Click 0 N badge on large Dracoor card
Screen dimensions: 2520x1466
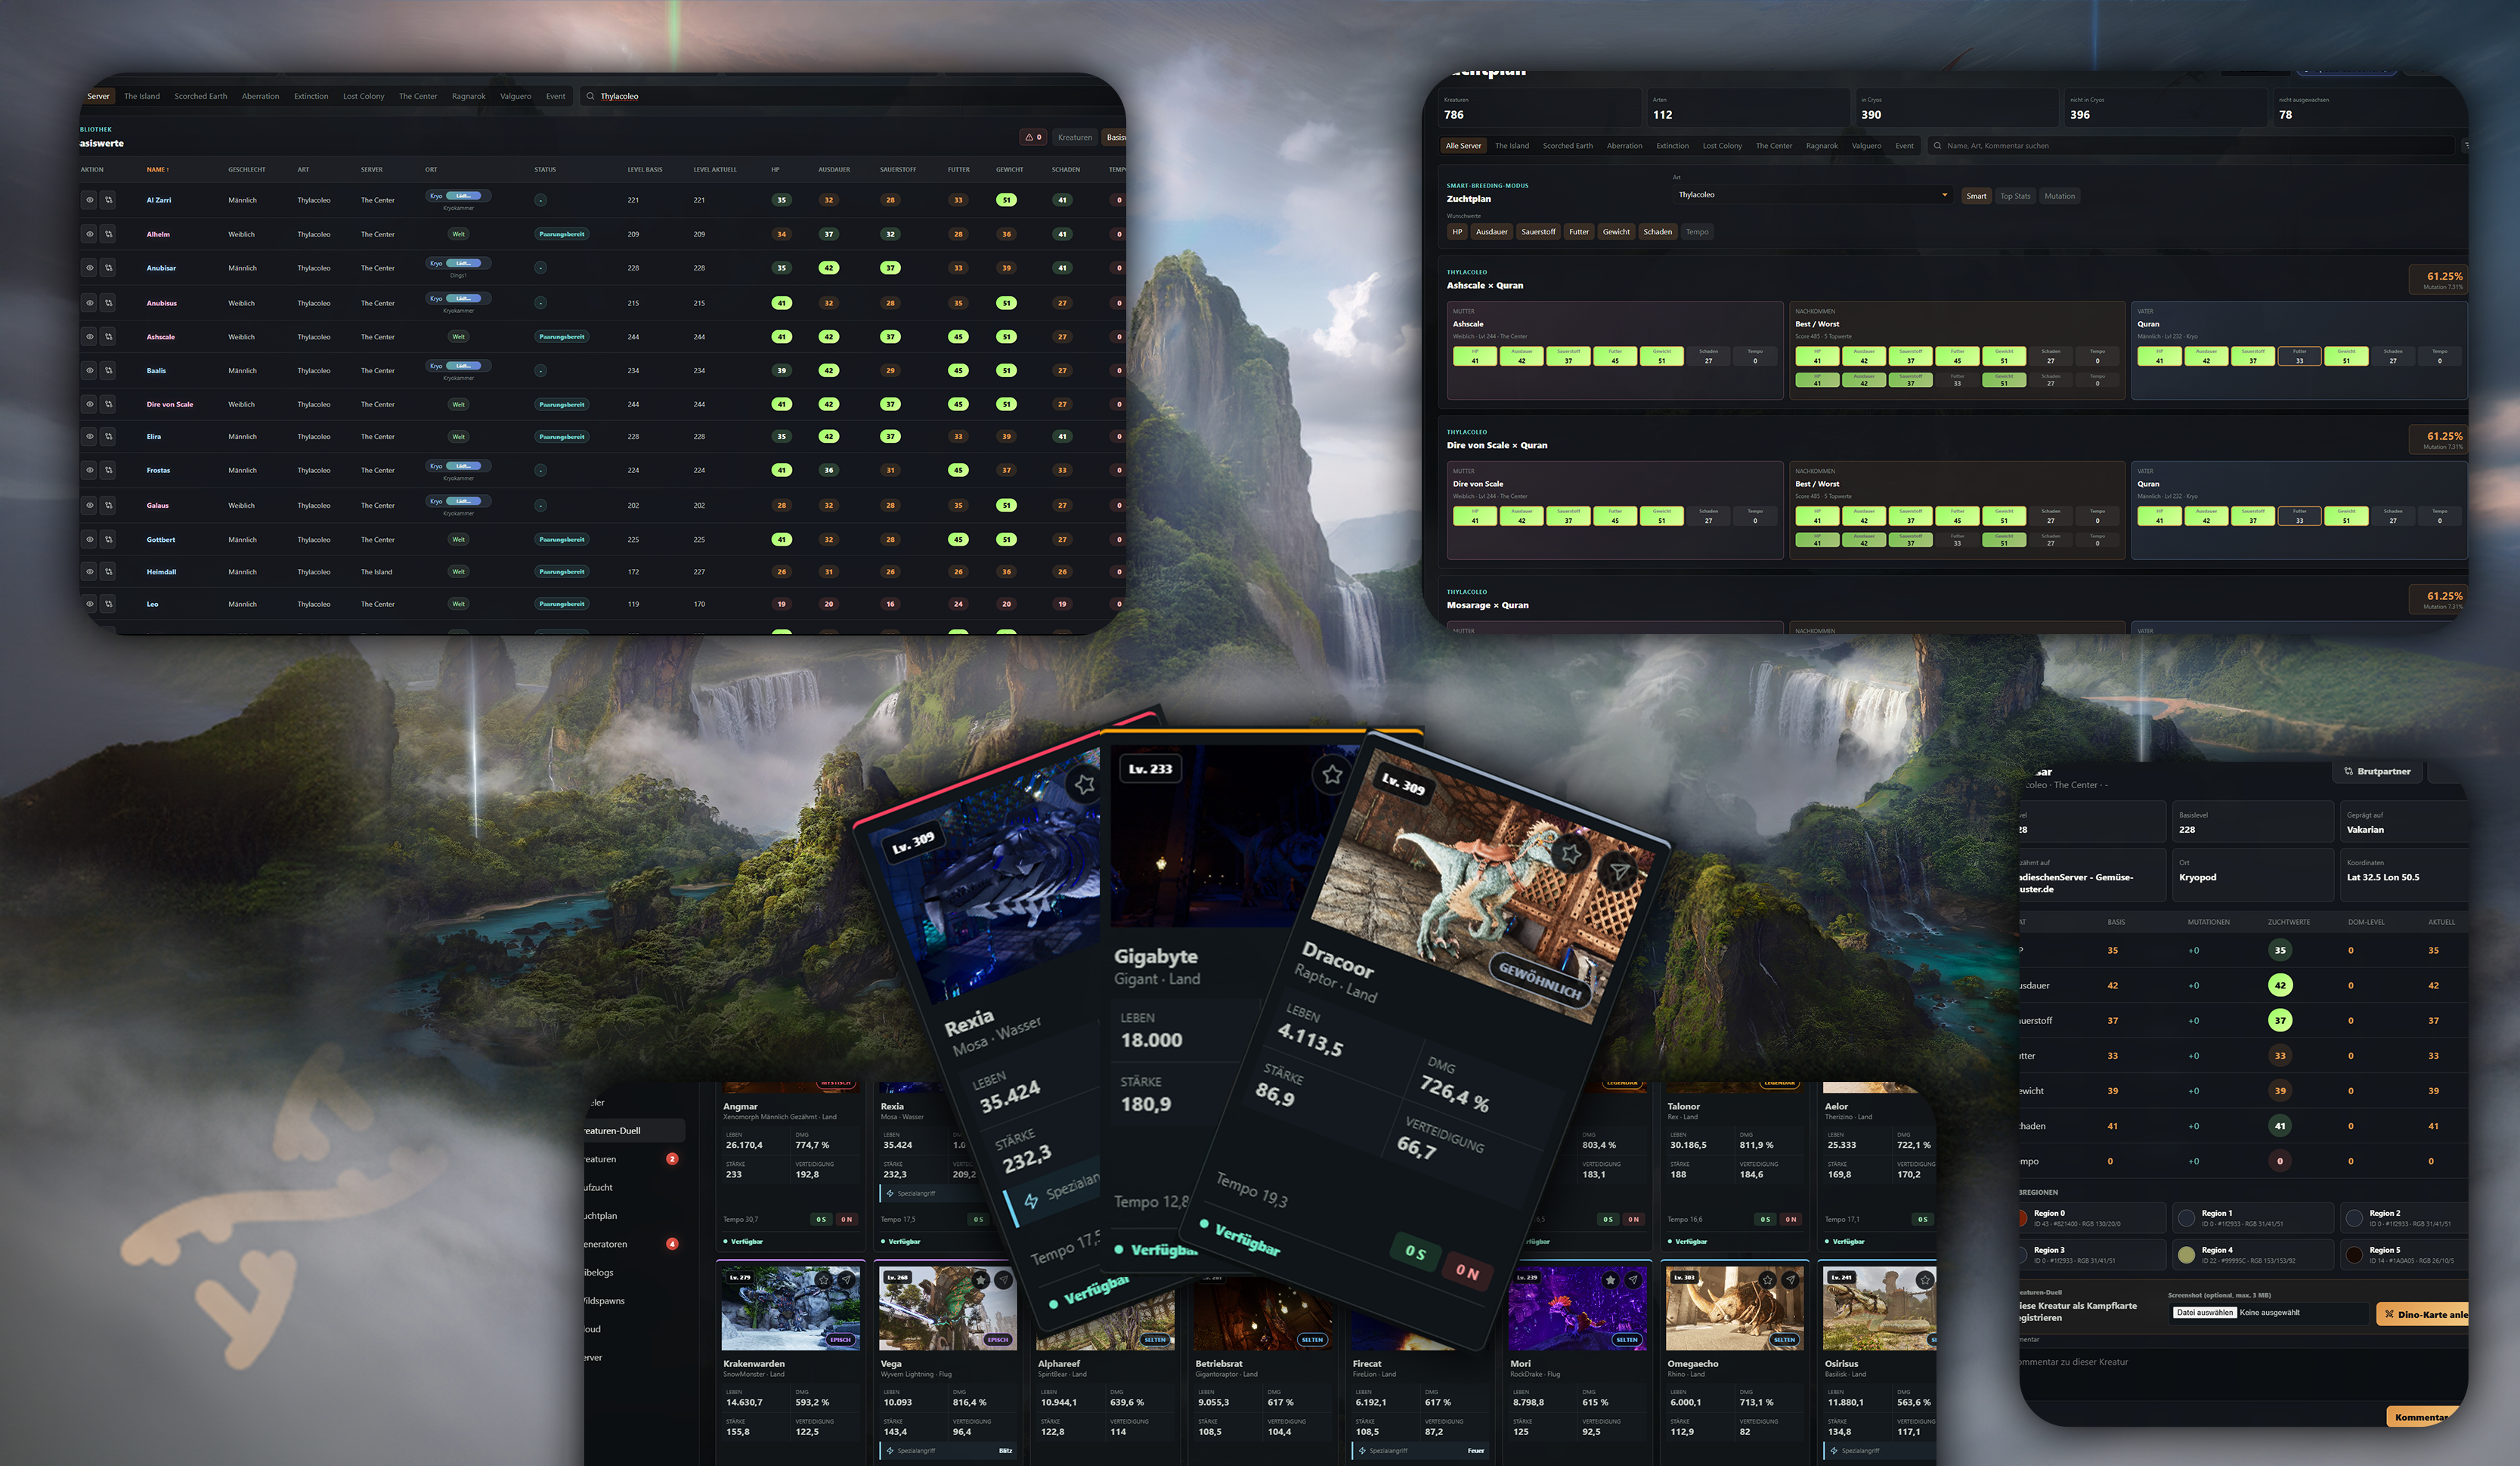click(x=1467, y=1271)
